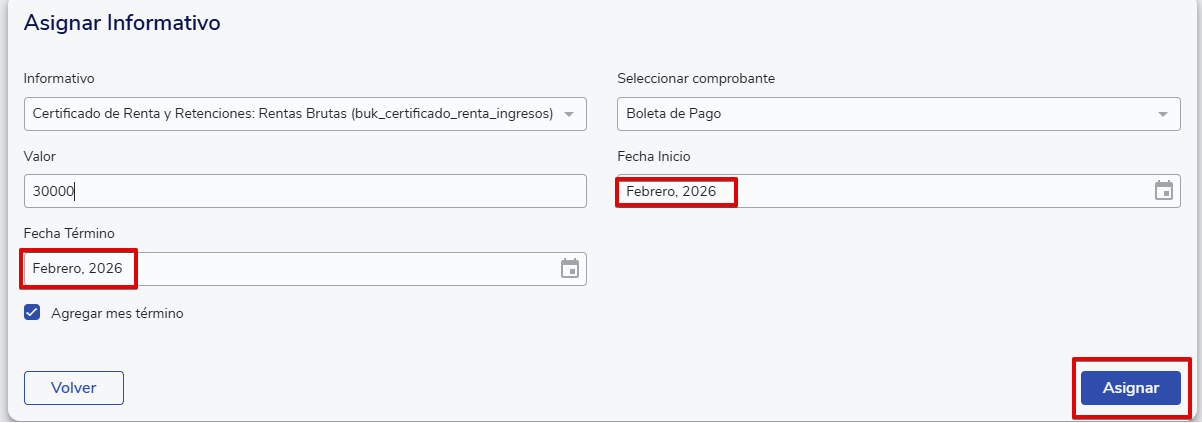Open the Fecha Término calendar picker icon
The image size is (1202, 423).
point(570,268)
